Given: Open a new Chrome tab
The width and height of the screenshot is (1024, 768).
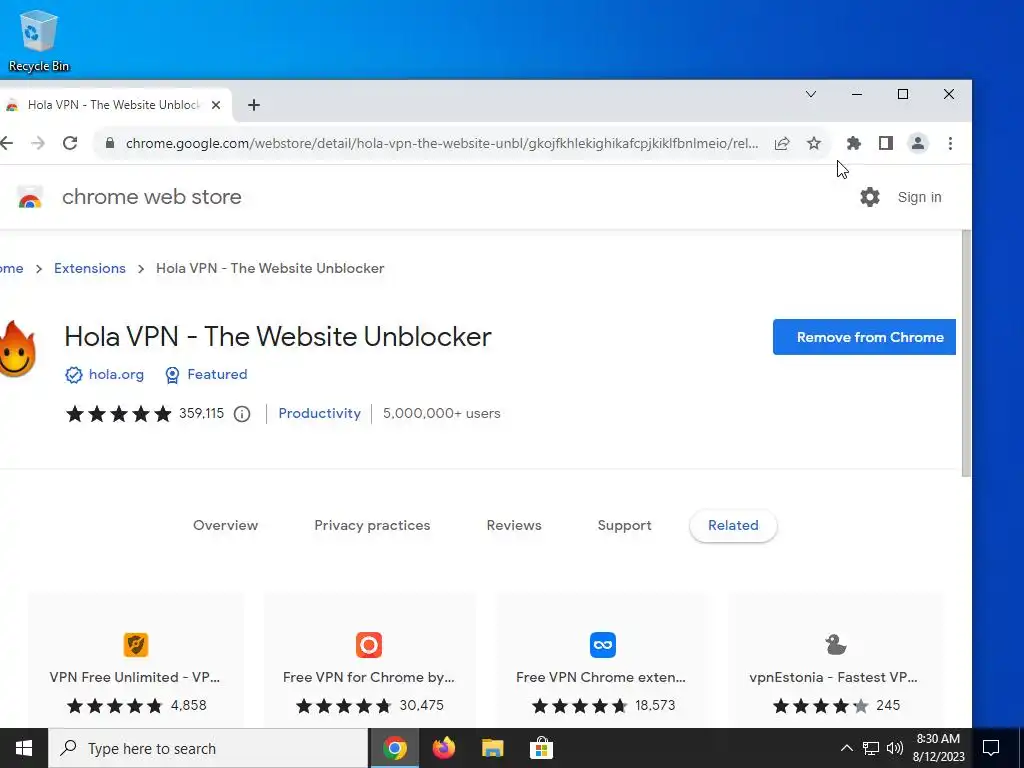Looking at the screenshot, I should (254, 104).
